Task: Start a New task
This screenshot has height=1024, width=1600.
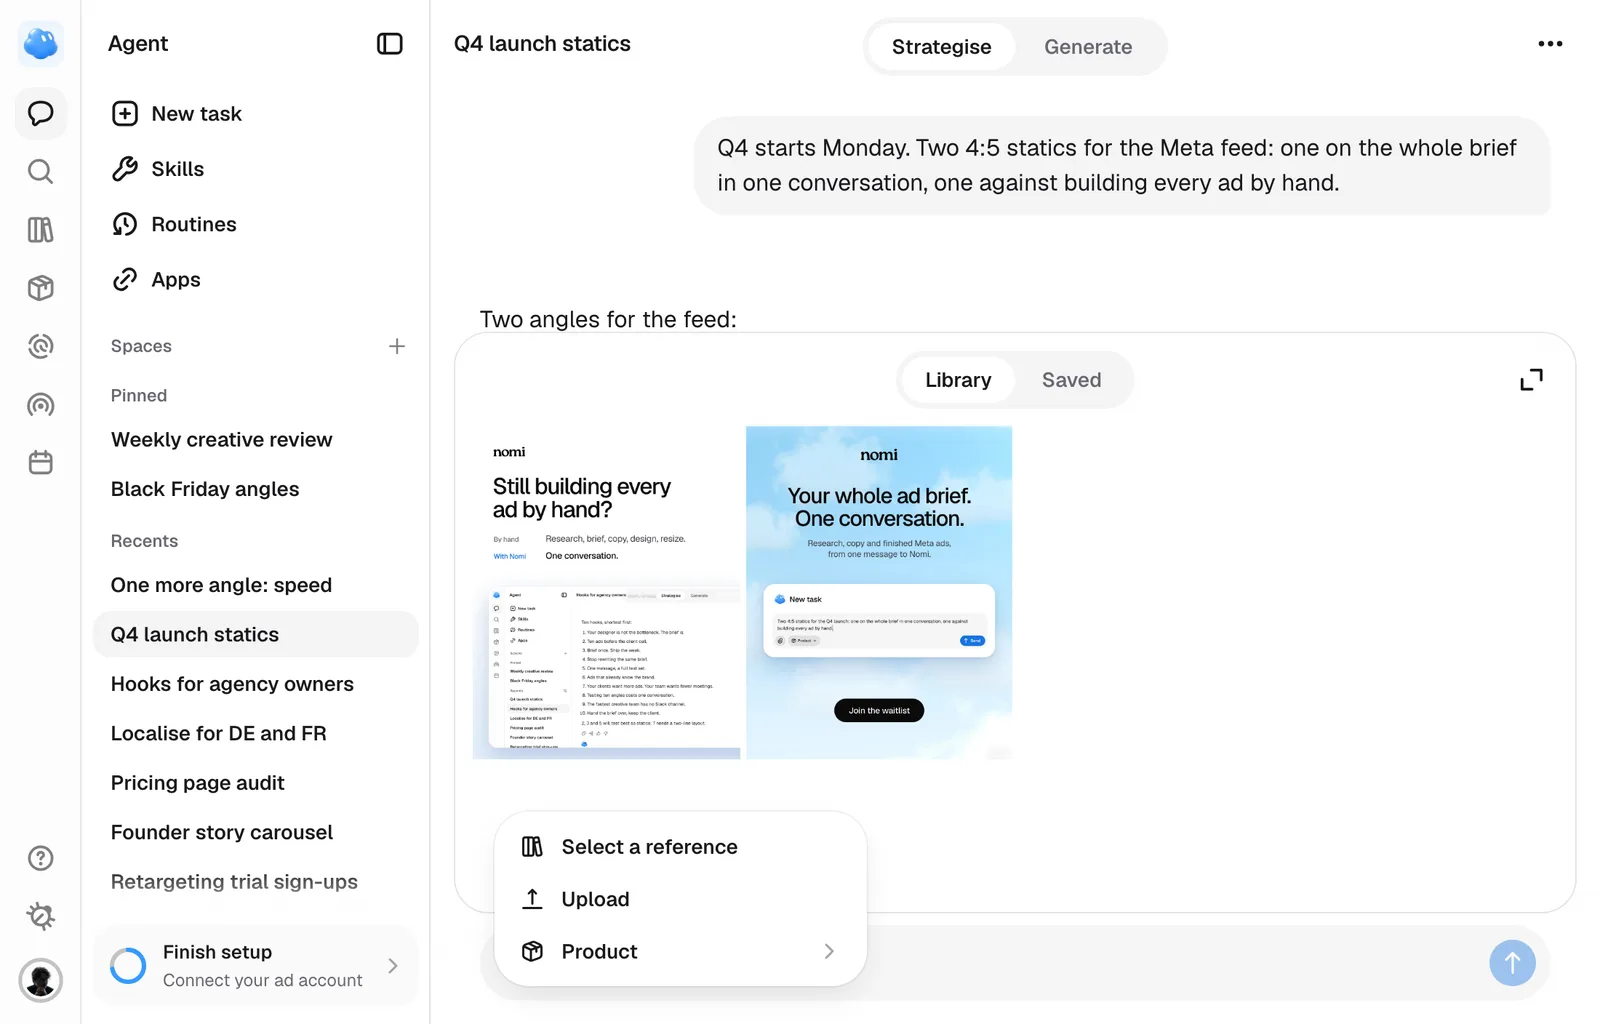Action: click(256, 114)
